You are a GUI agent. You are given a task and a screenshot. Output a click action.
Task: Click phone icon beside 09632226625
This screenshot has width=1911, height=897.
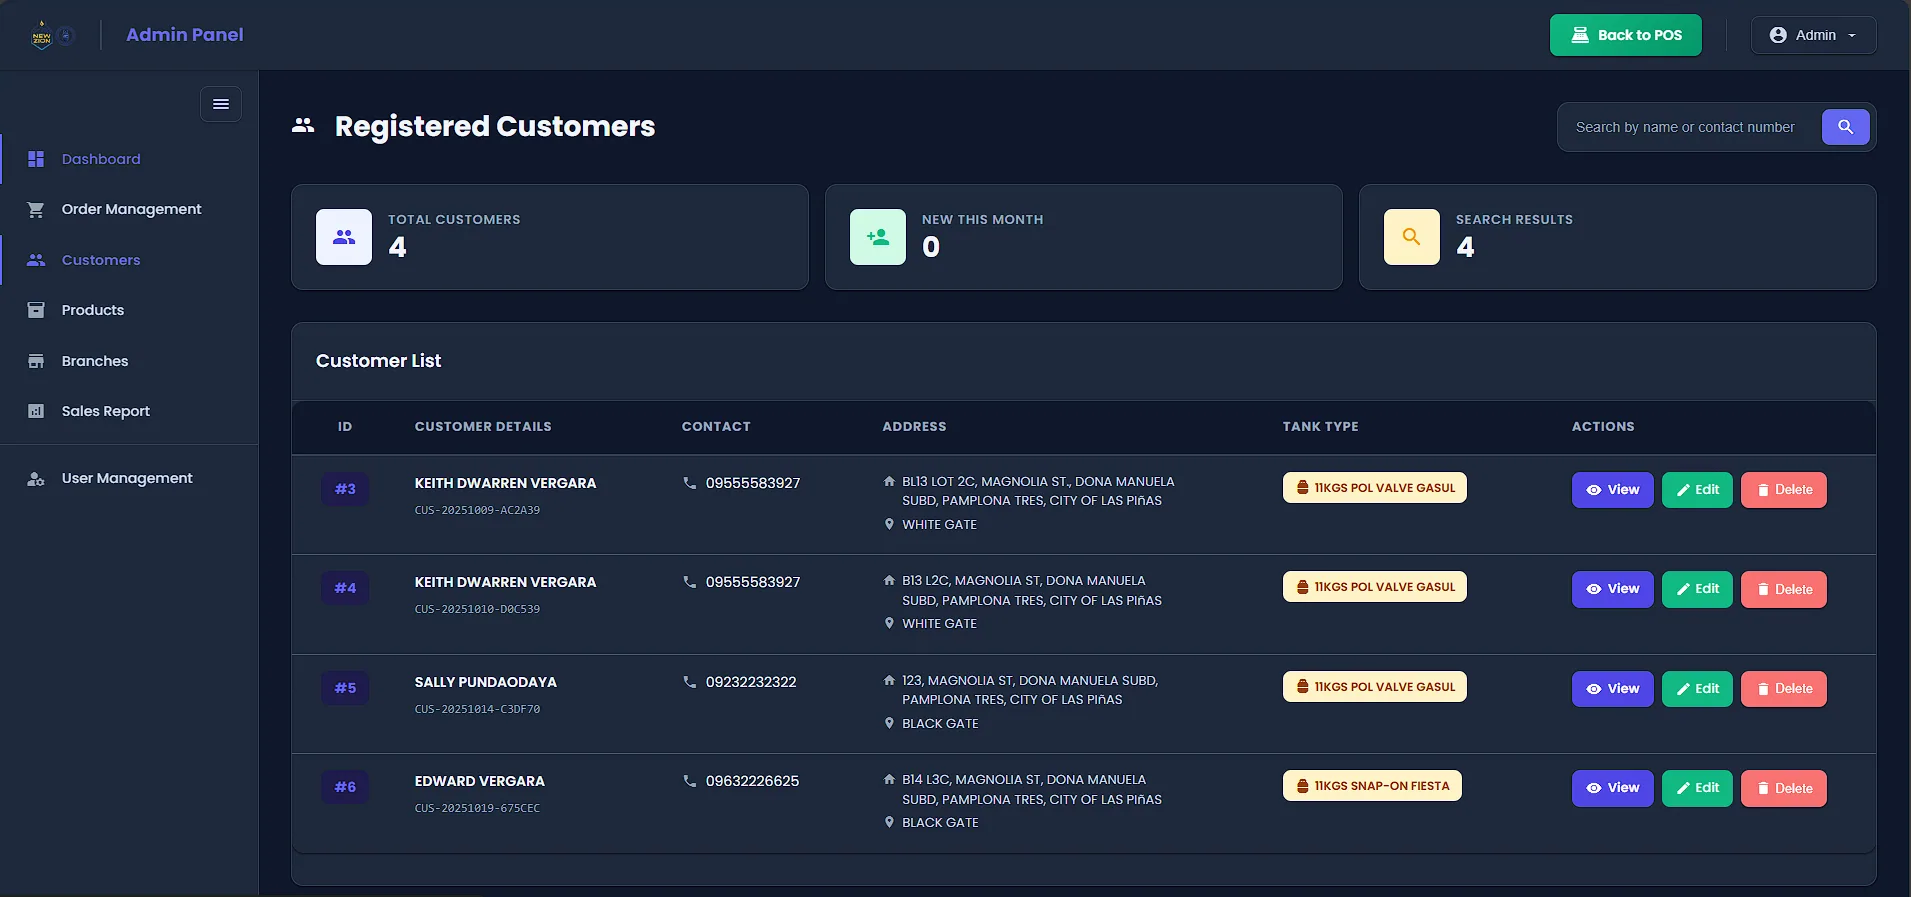point(689,781)
